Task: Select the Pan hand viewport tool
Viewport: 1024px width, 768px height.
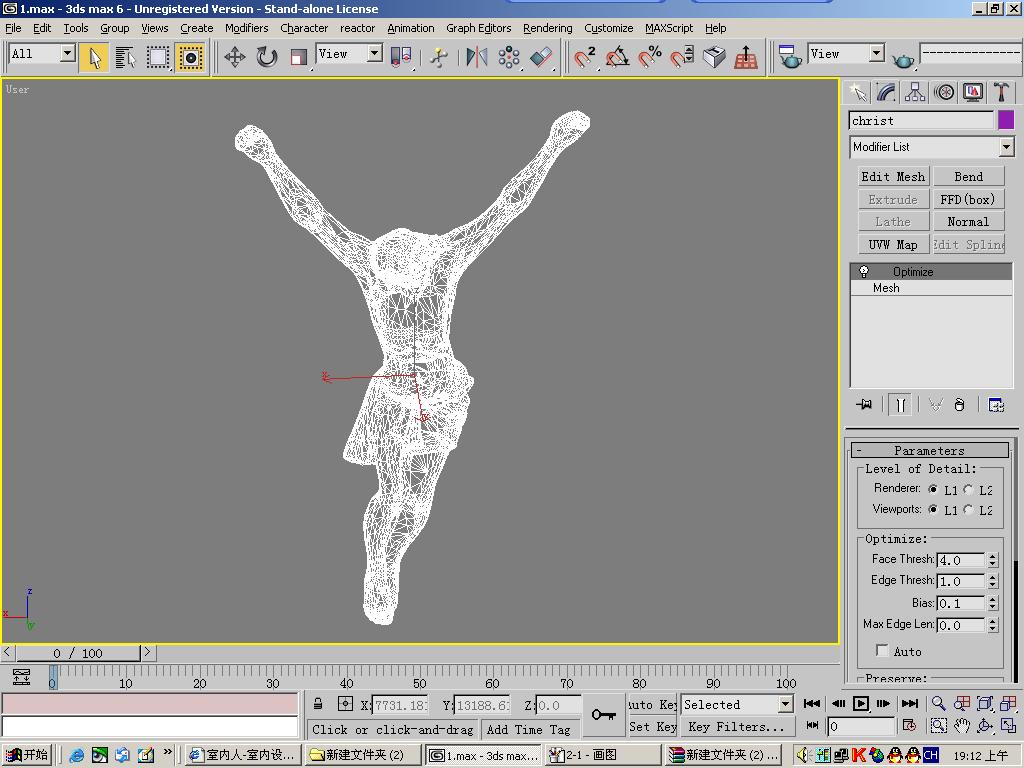Action: 962,726
